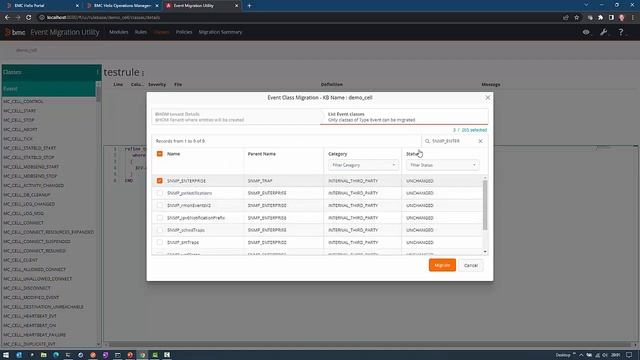Click the selected count link above the table
Image resolution: width=640 pixels, height=360 pixels.
tap(470, 130)
